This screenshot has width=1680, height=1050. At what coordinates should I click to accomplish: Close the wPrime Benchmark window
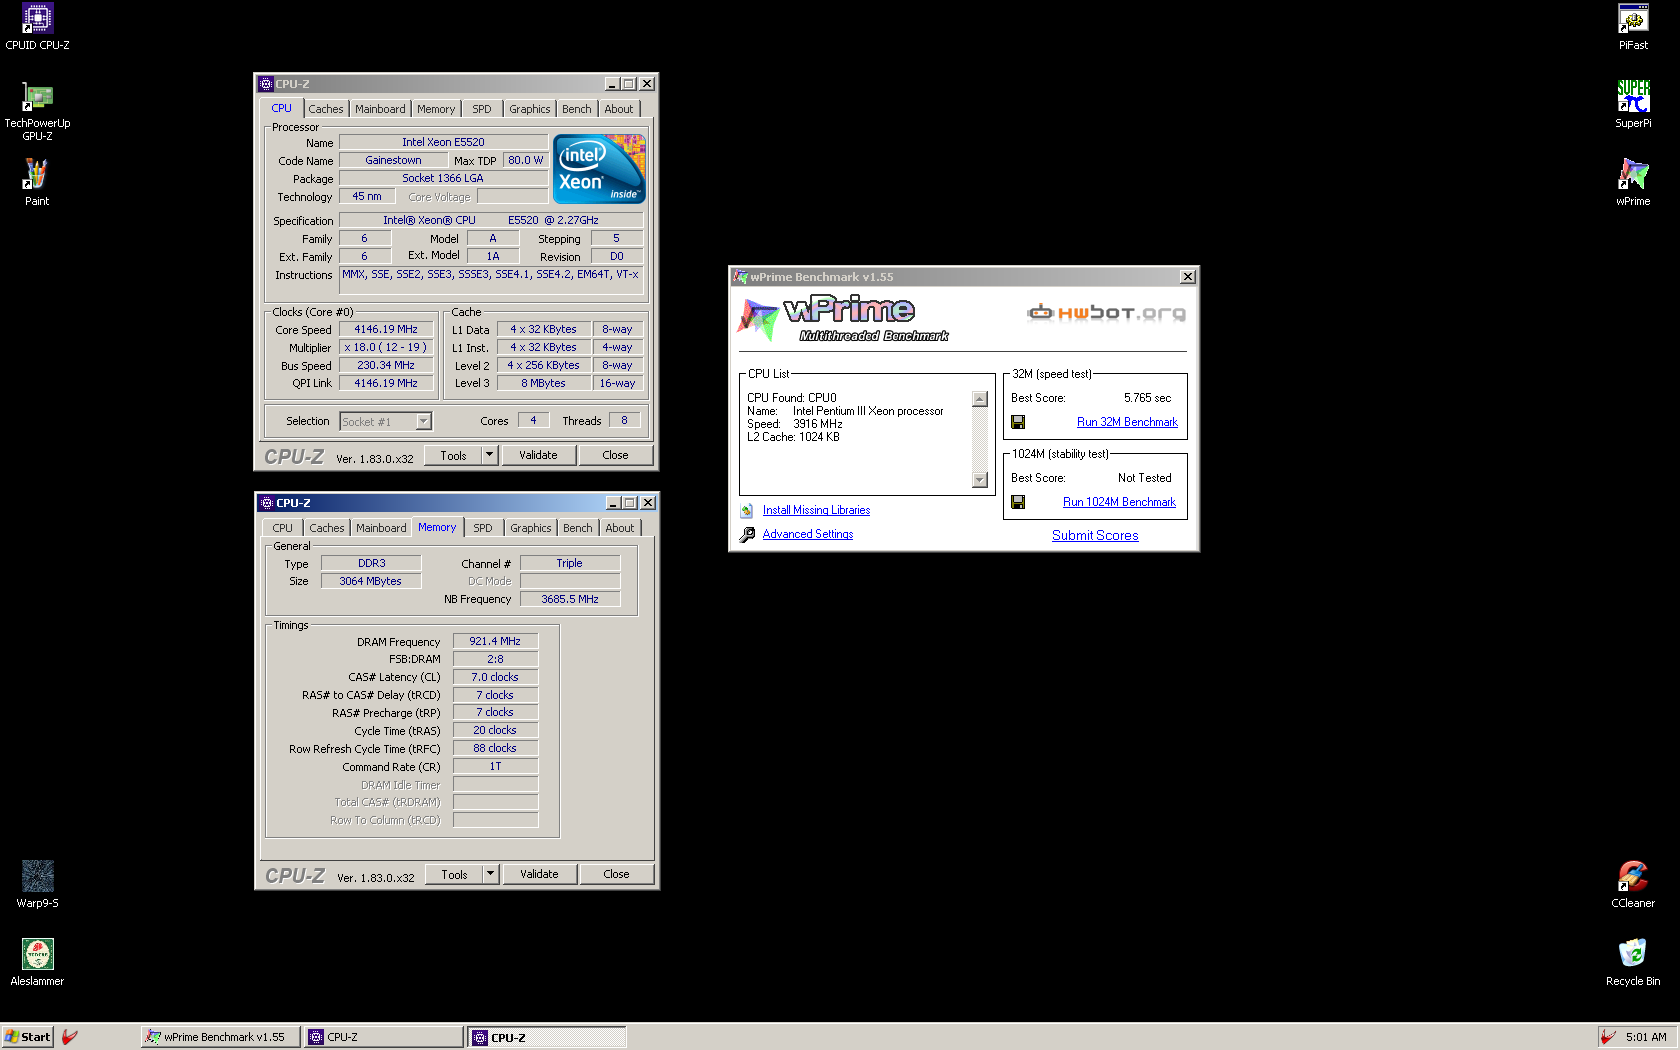pos(1188,277)
